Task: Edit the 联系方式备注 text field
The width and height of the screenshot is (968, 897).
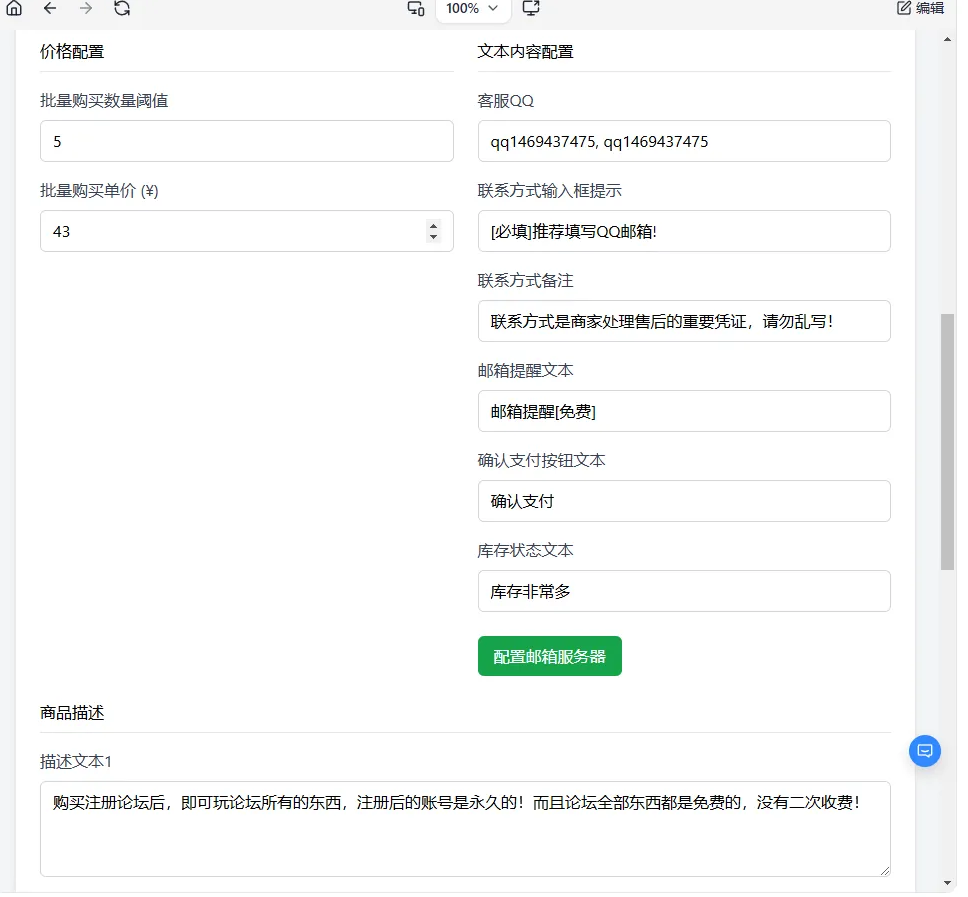Action: [683, 321]
